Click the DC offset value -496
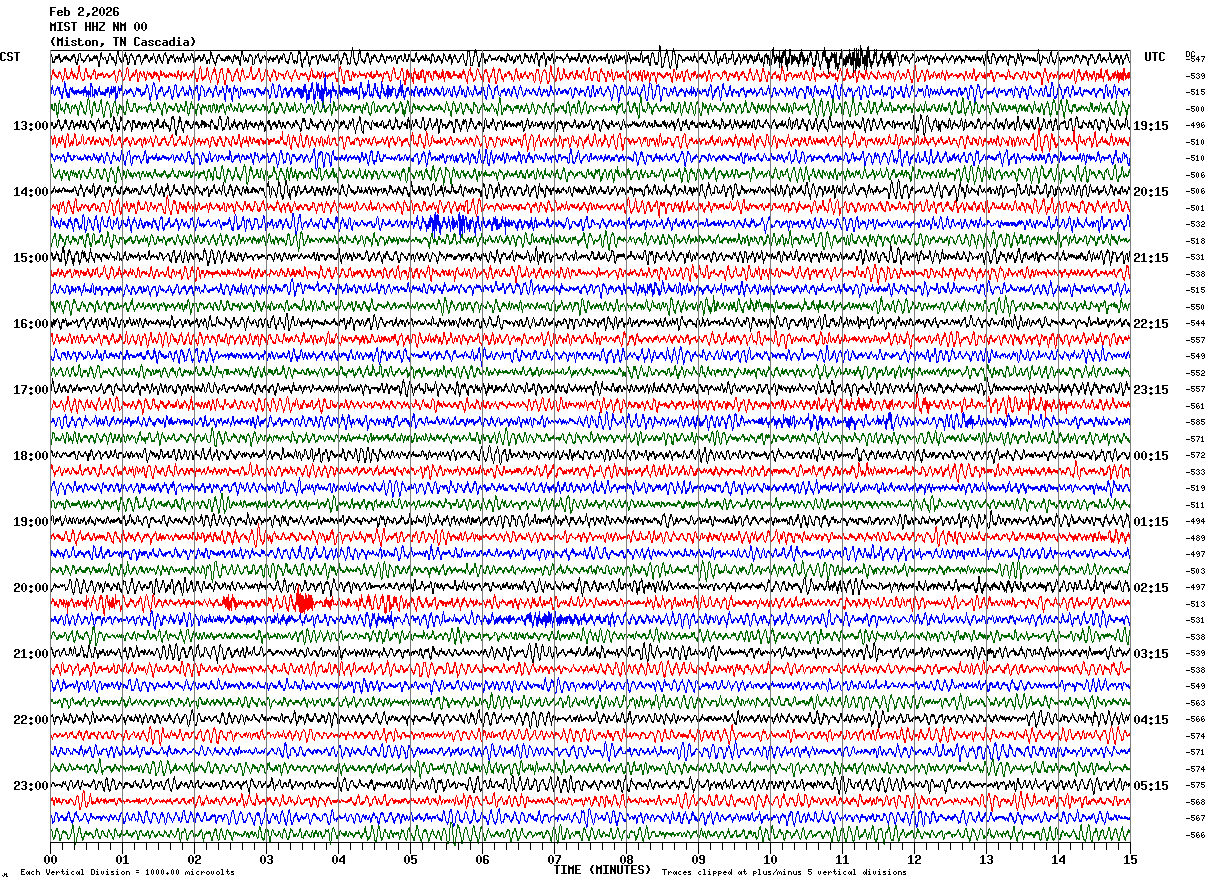The width and height of the screenshot is (1210, 886). (x=1195, y=126)
